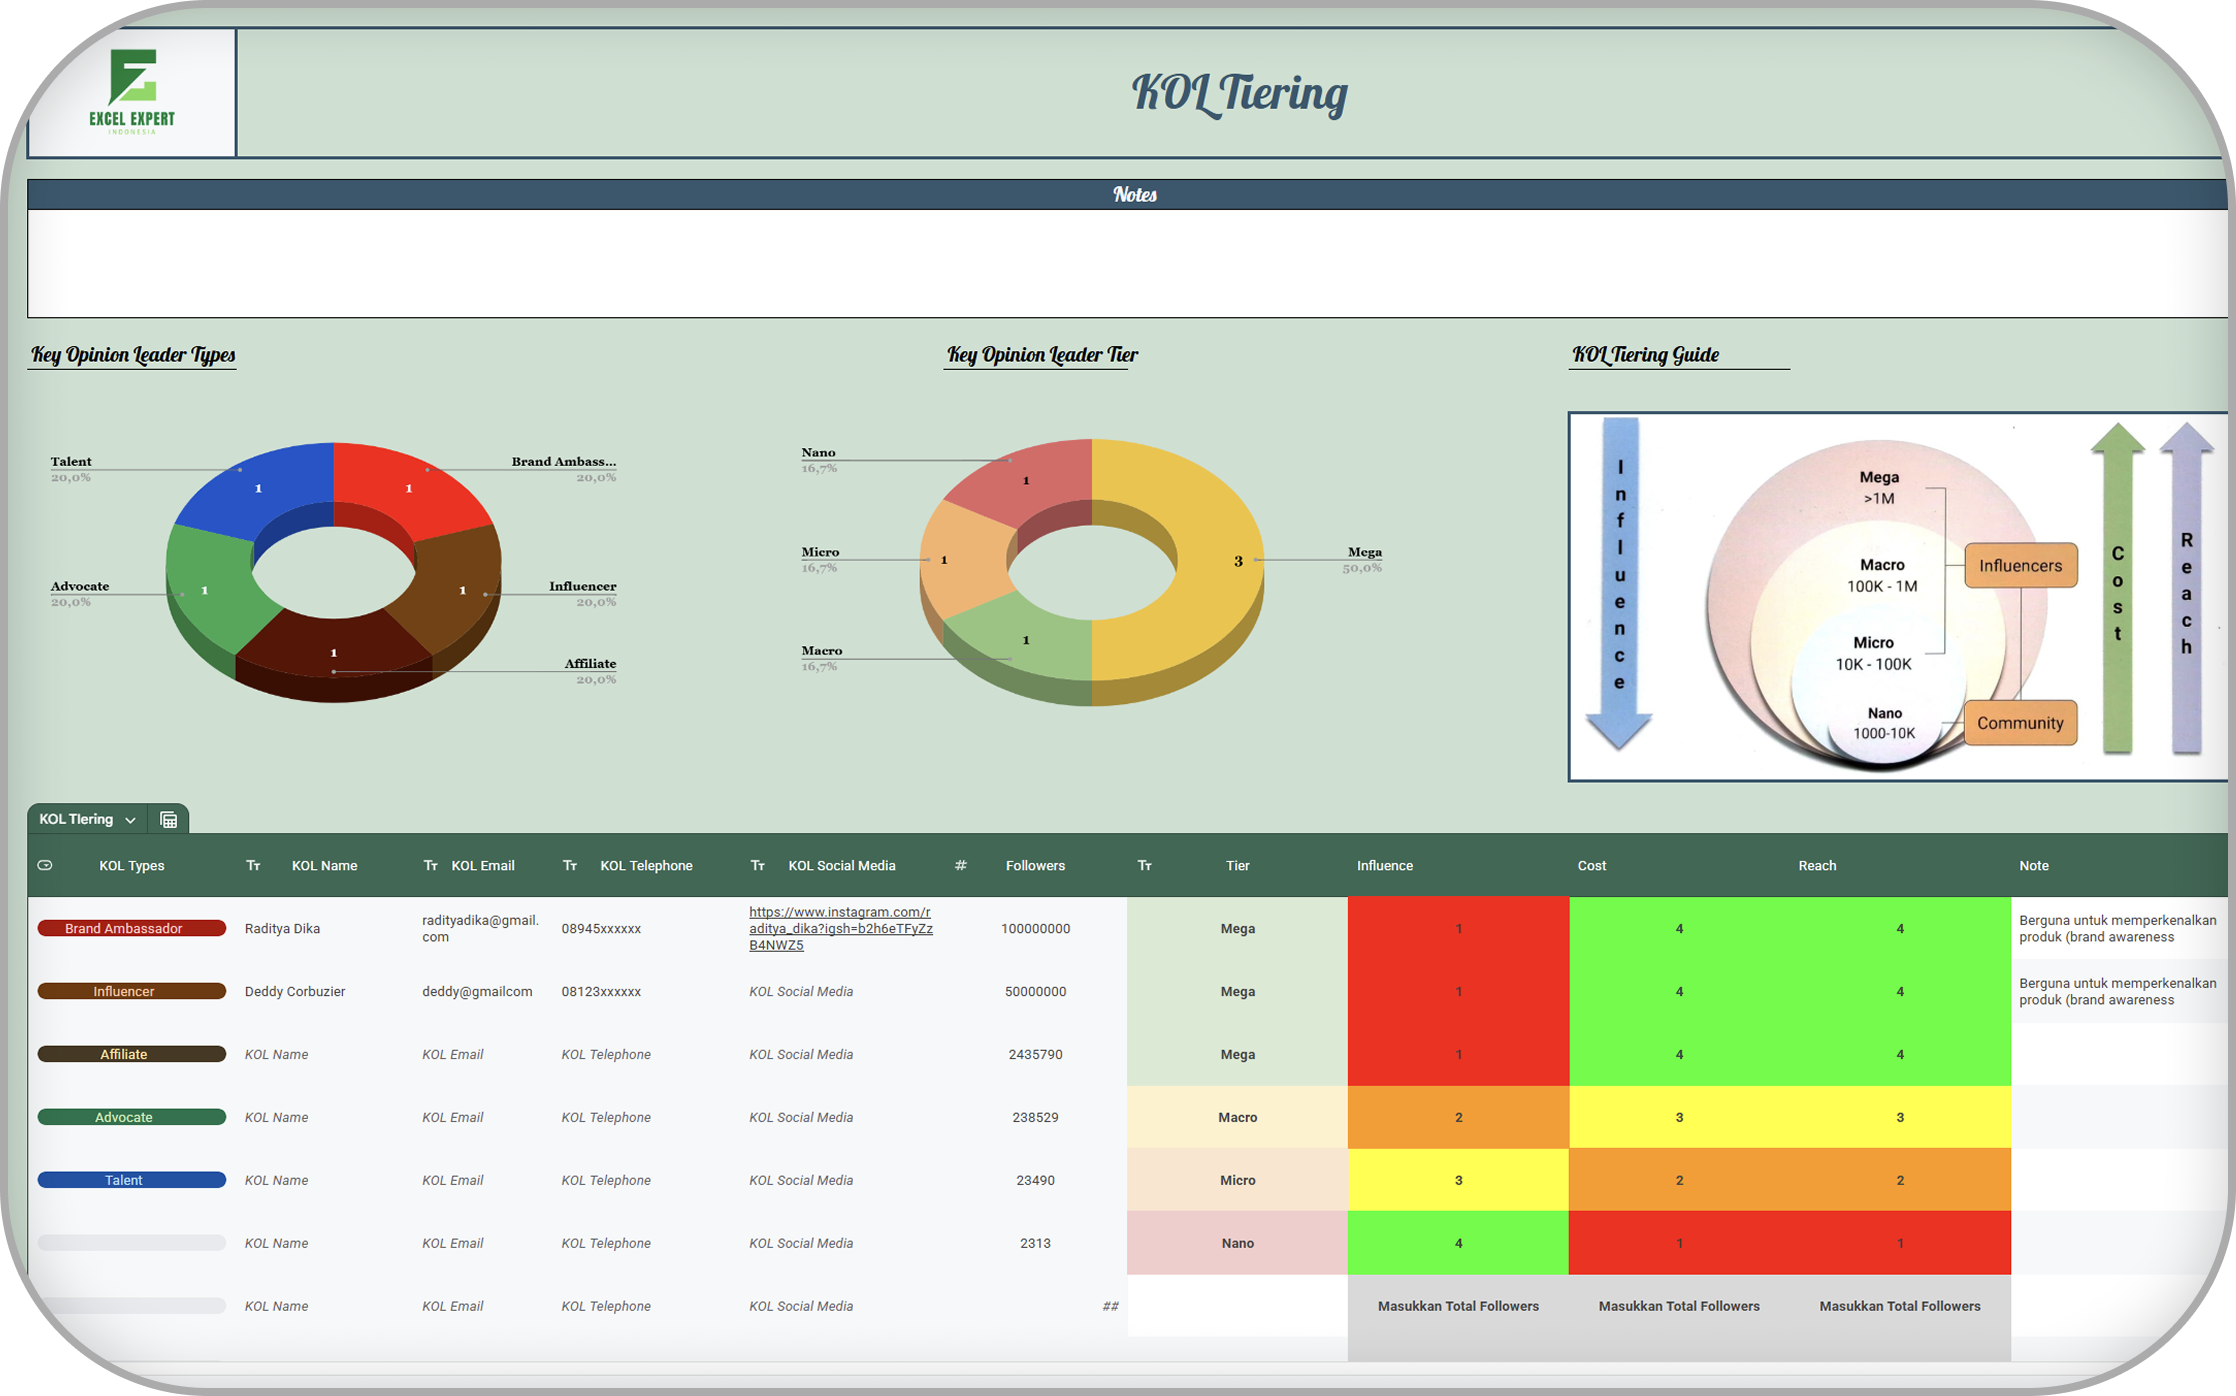2236x1396 pixels.
Task: Click the text-type icon beside KOL Email
Action: pos(430,866)
